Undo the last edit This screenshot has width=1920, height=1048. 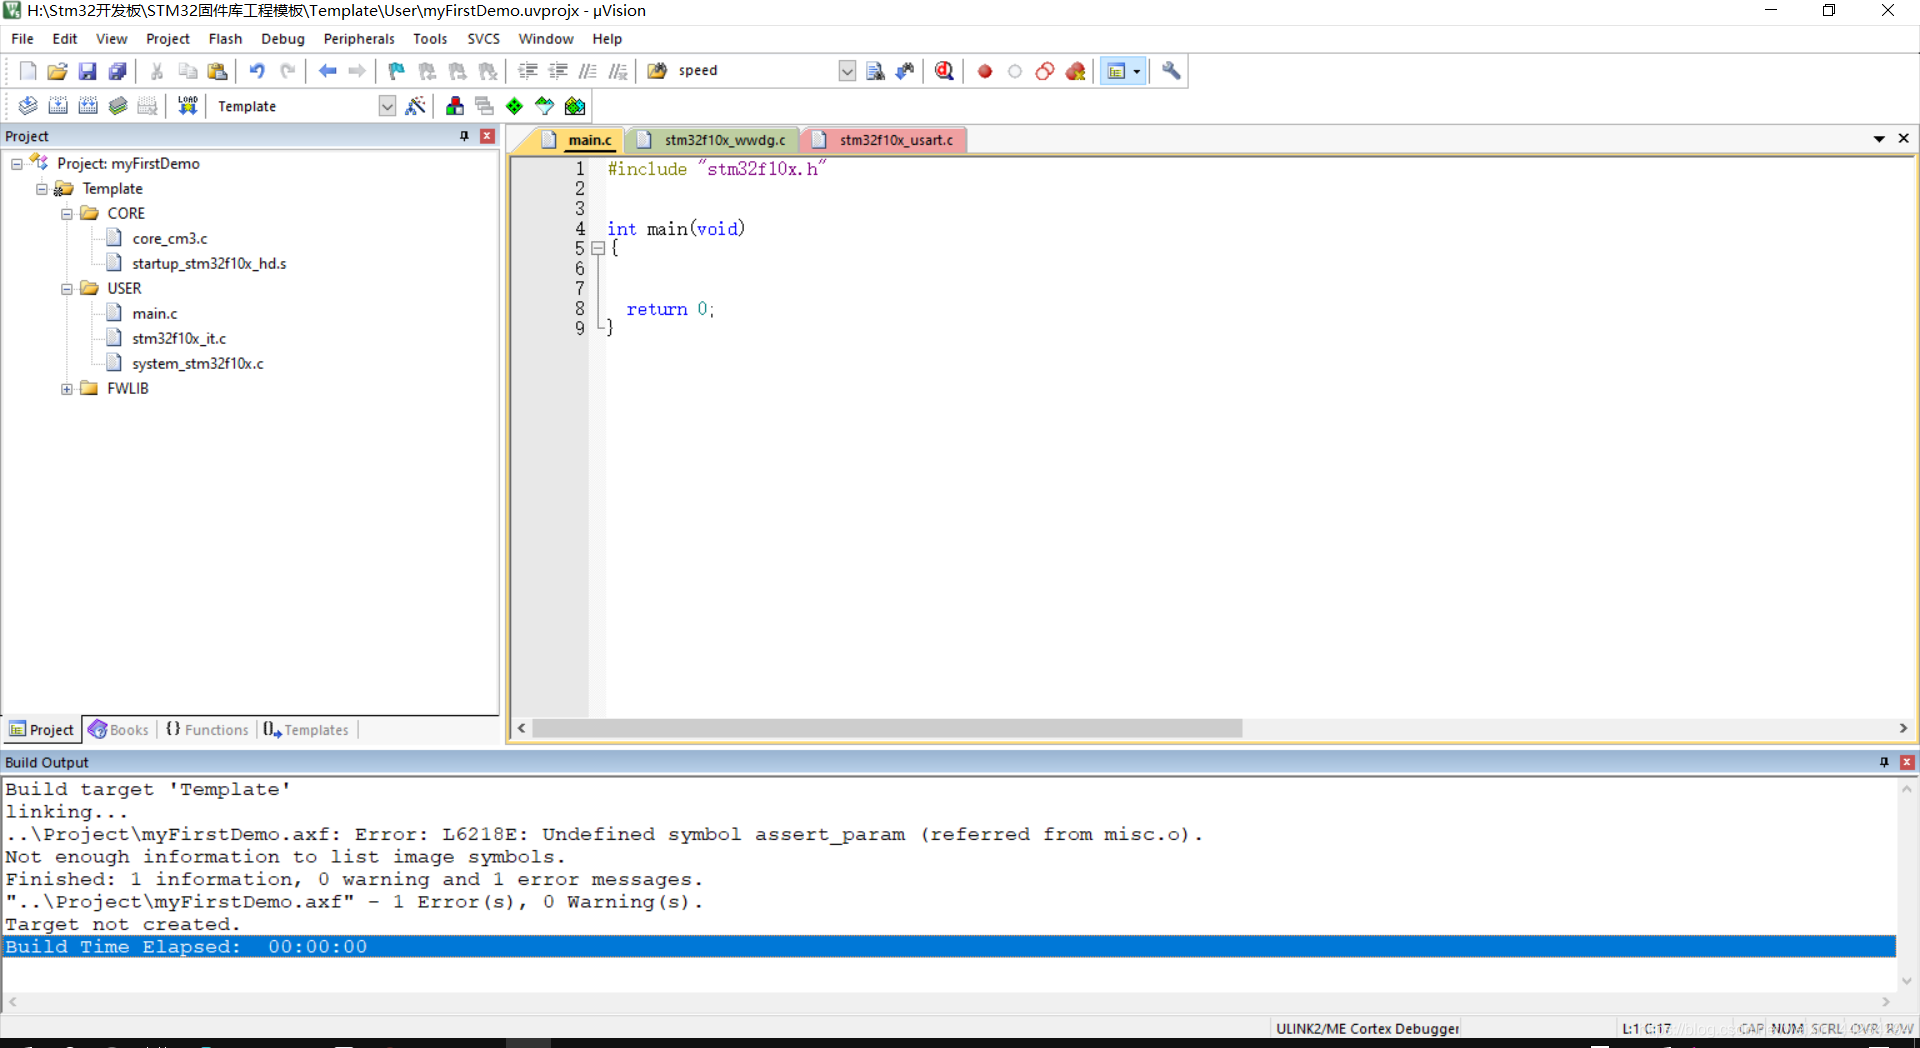257,71
